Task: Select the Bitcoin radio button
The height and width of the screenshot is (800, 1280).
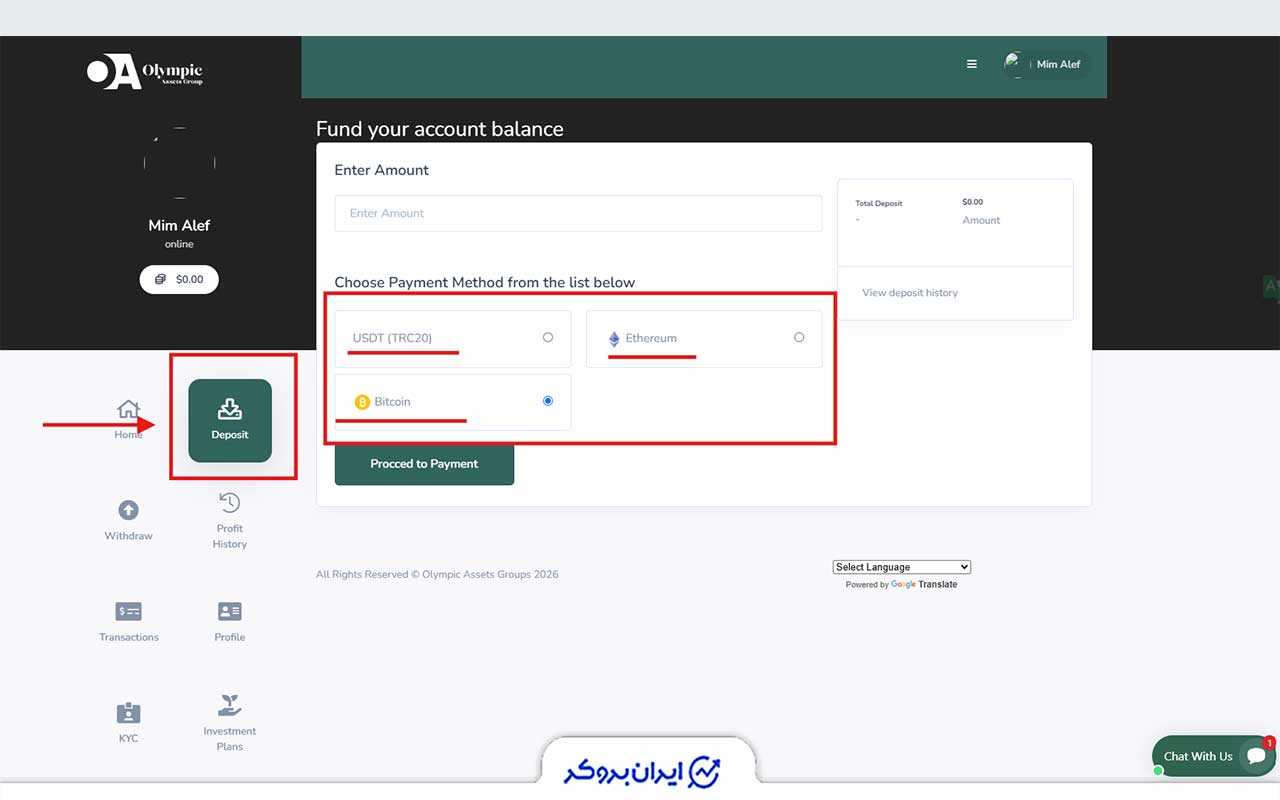Action: tap(548, 401)
